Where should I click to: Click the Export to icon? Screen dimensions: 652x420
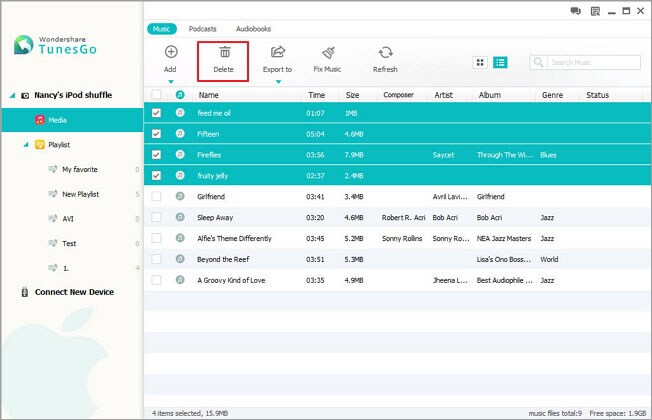coord(278,52)
